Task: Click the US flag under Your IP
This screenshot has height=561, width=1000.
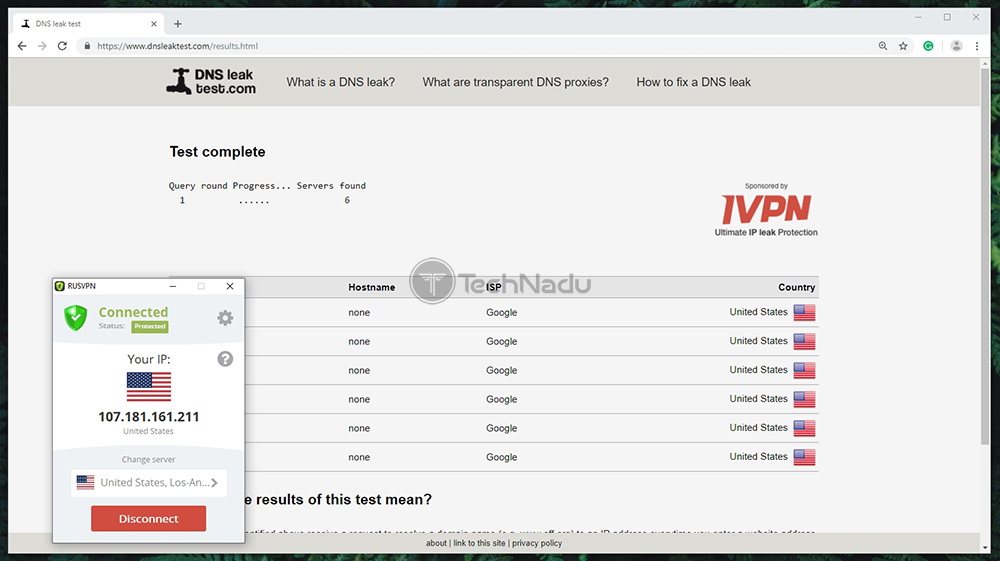Action: (149, 386)
